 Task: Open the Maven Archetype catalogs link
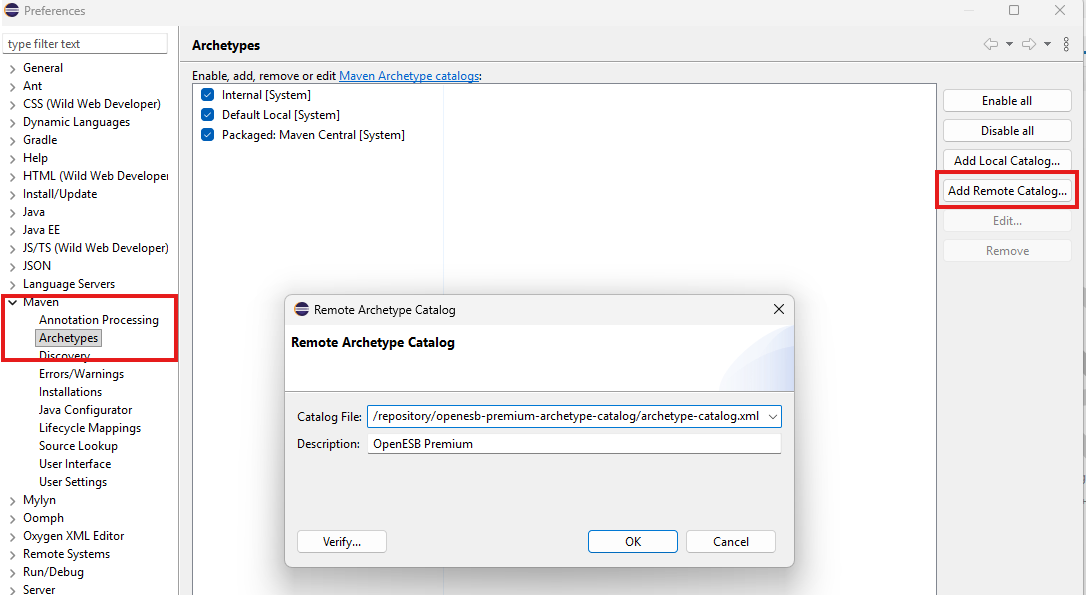pos(409,76)
